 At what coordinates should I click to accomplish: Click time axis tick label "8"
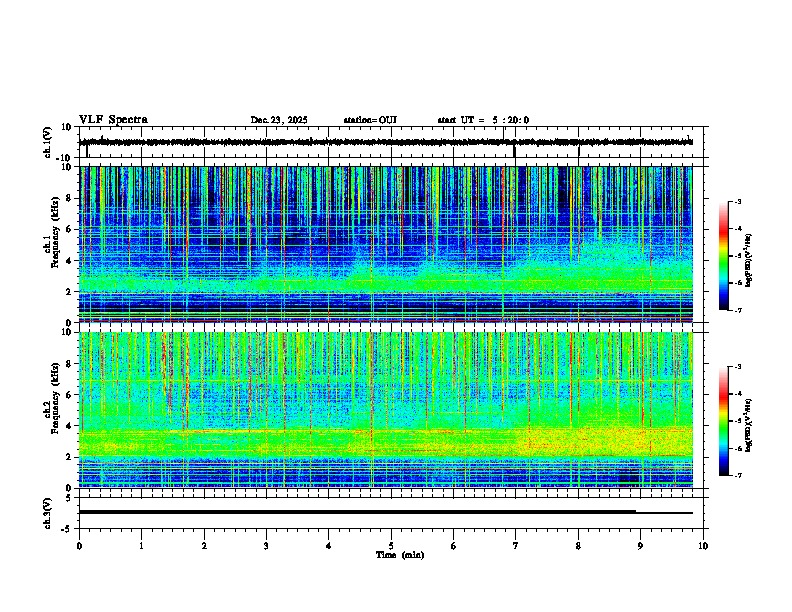click(x=578, y=546)
